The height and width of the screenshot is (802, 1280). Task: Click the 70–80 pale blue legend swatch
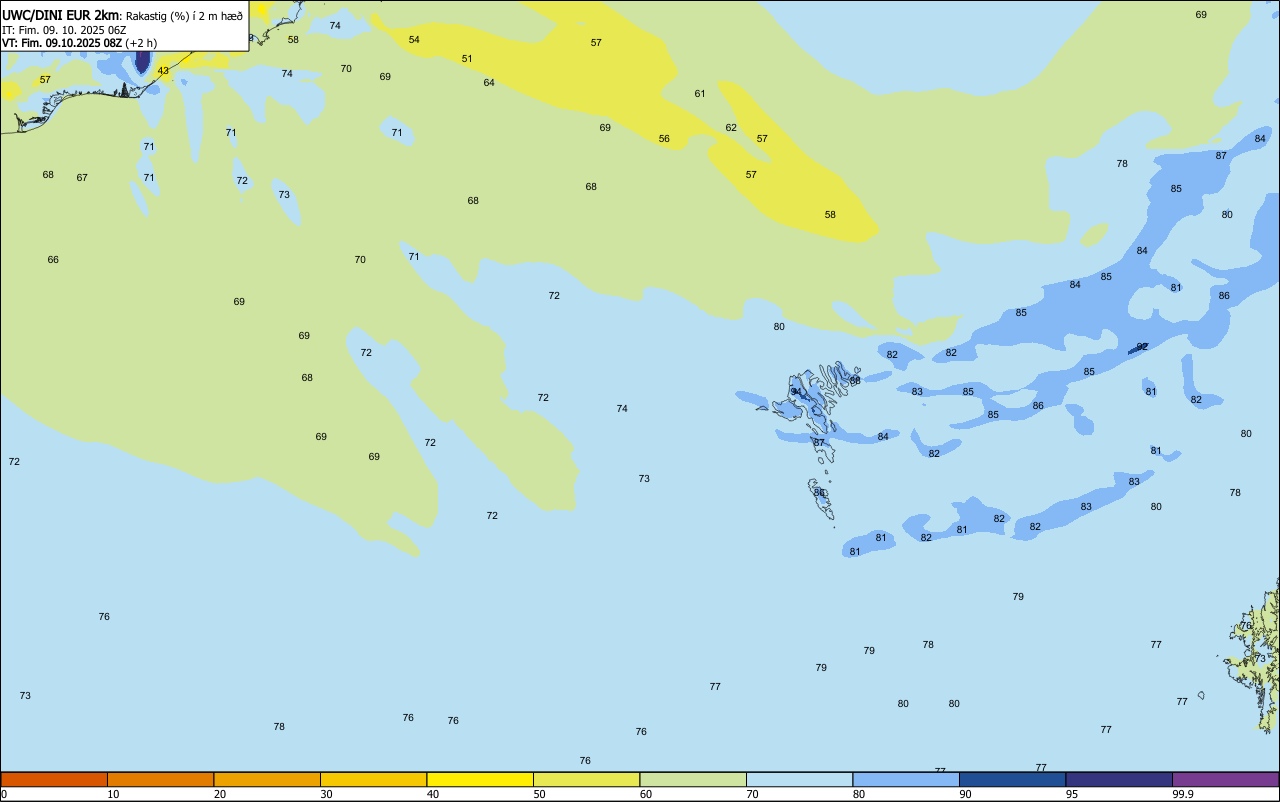799,779
